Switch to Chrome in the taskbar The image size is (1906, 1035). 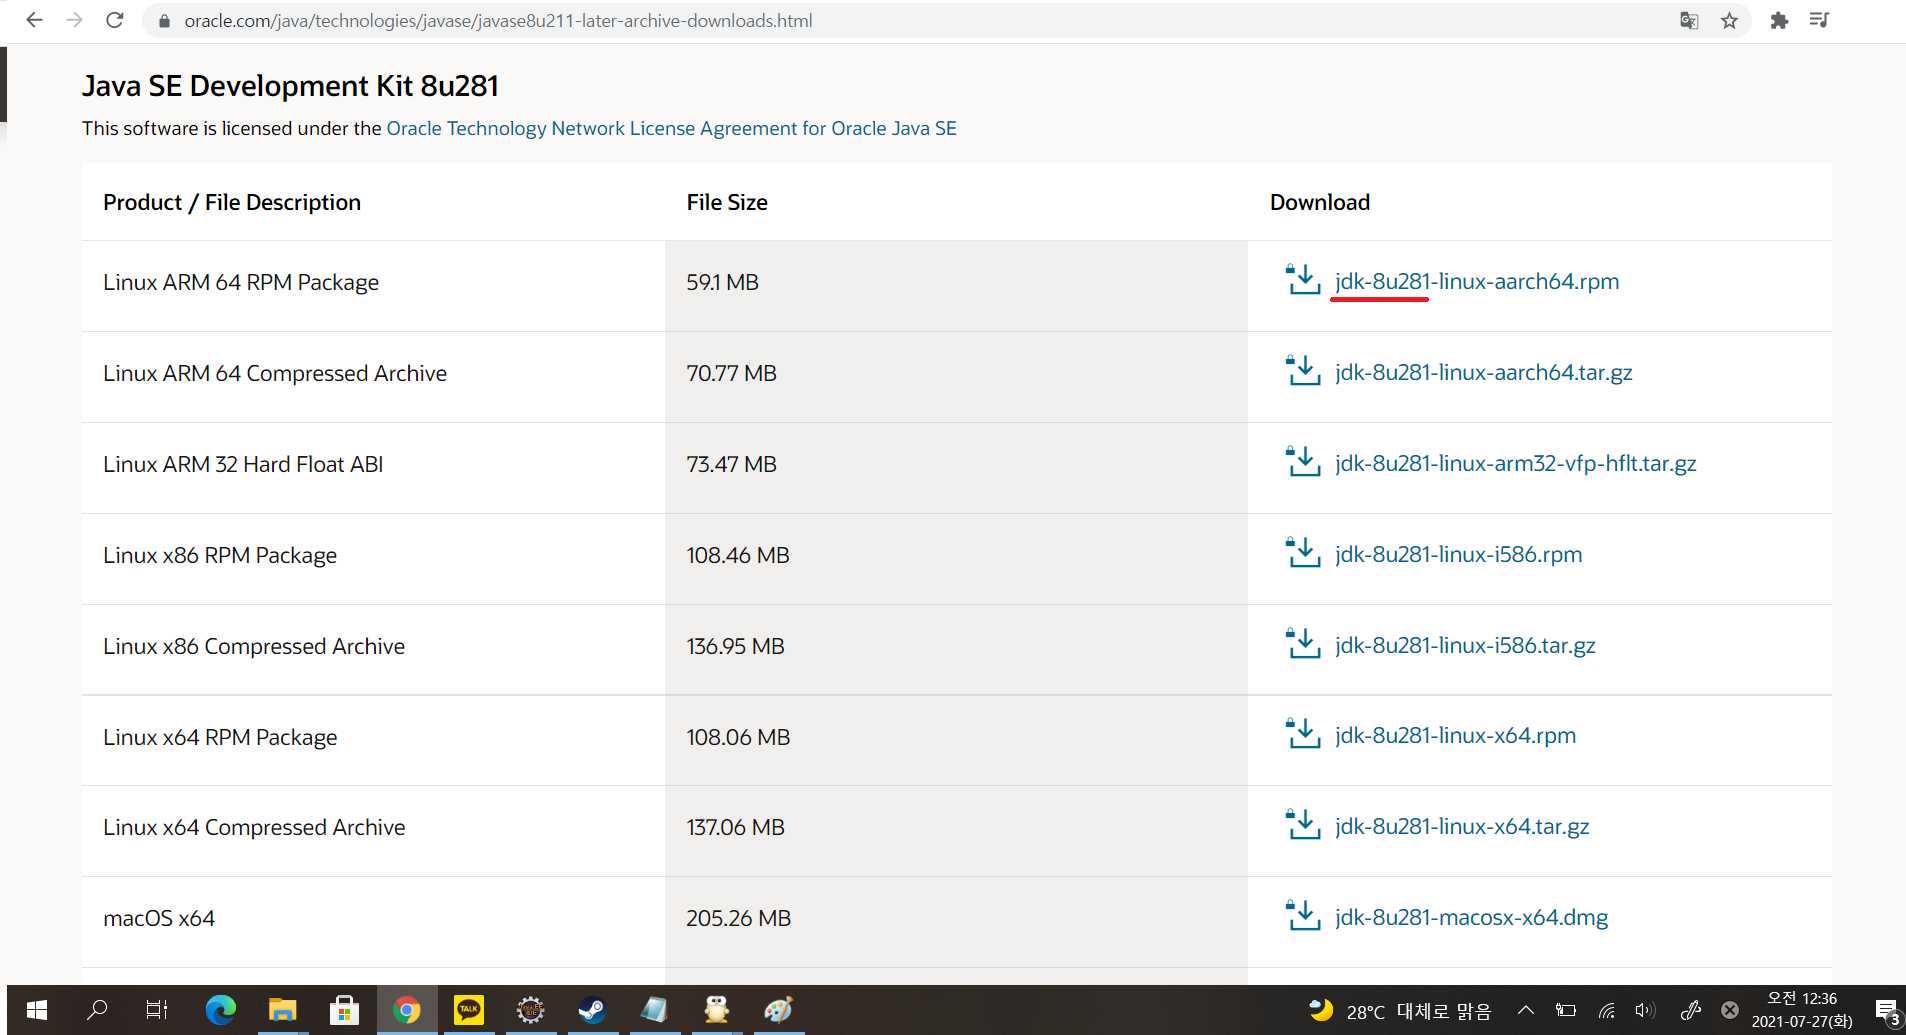[x=407, y=1010]
